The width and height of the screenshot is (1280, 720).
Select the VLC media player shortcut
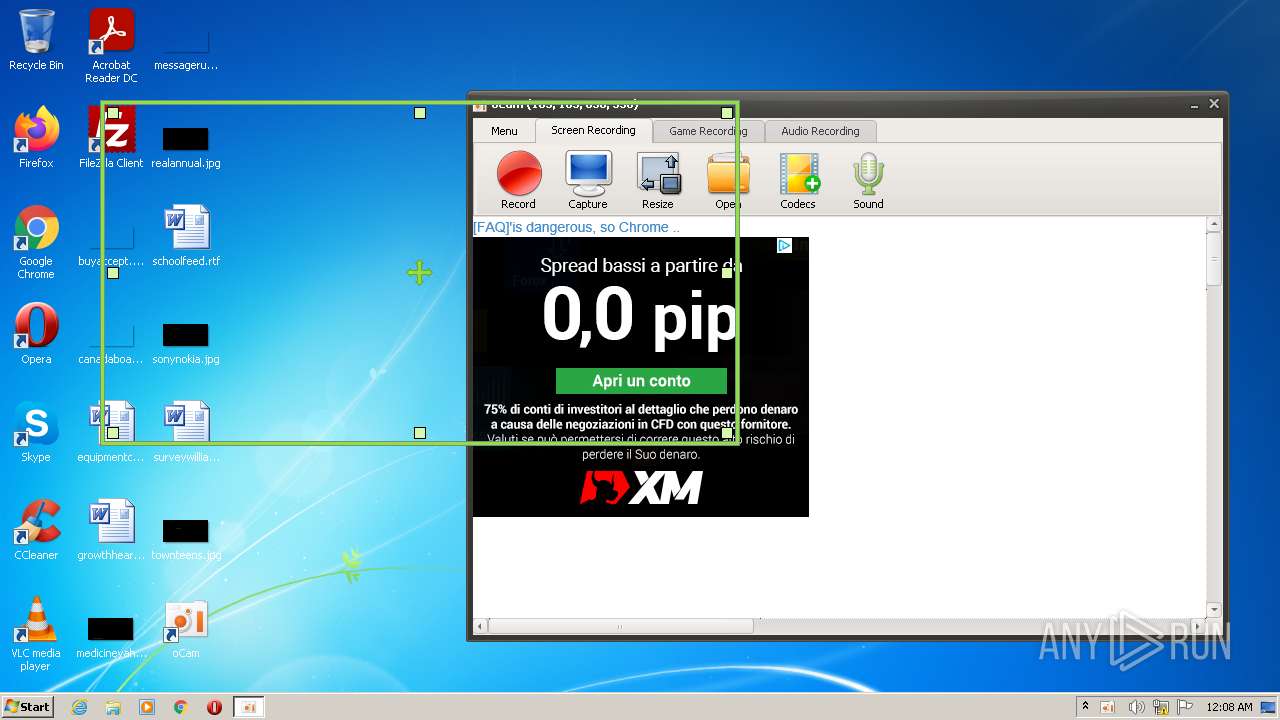pyautogui.click(x=36, y=634)
